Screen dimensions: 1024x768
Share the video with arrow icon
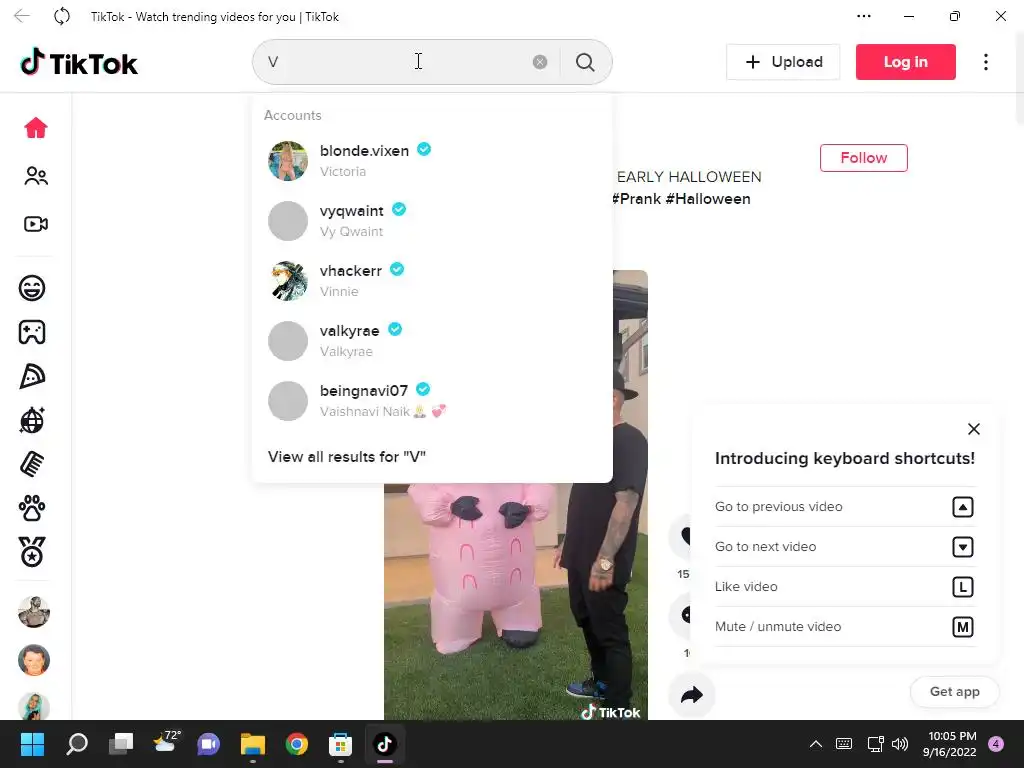click(692, 695)
